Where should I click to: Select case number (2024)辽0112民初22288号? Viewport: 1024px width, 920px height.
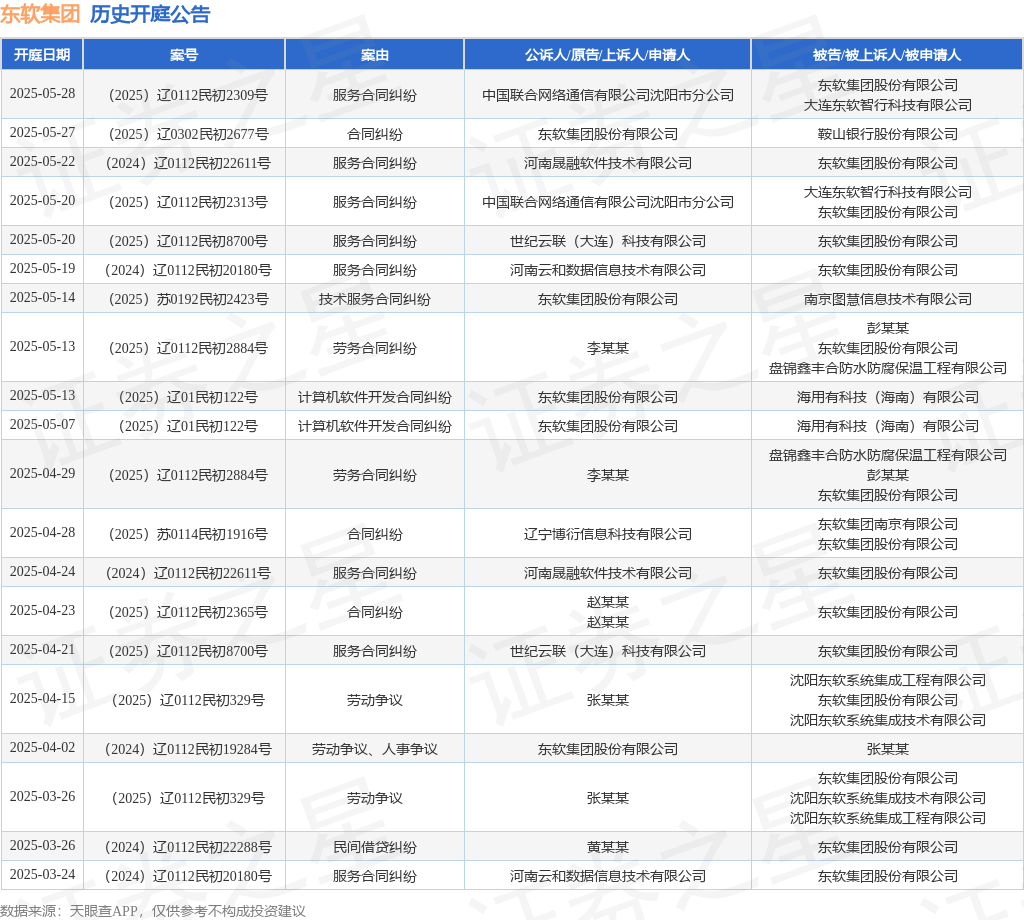click(187, 848)
